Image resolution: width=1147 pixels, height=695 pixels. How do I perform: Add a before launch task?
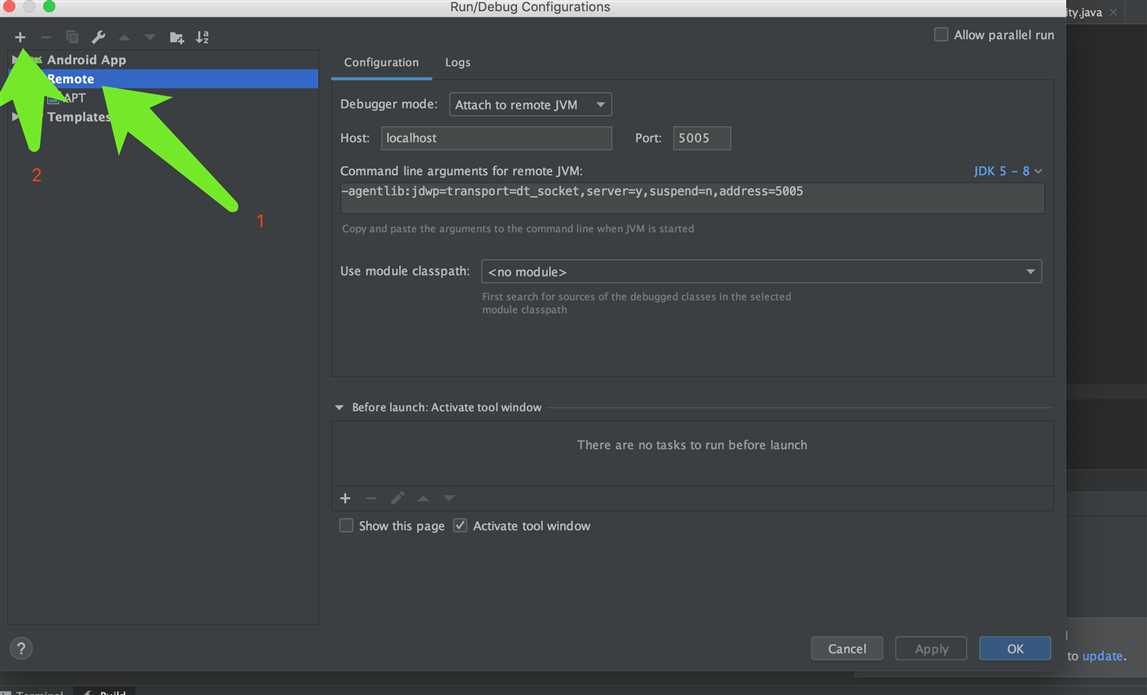(x=345, y=498)
